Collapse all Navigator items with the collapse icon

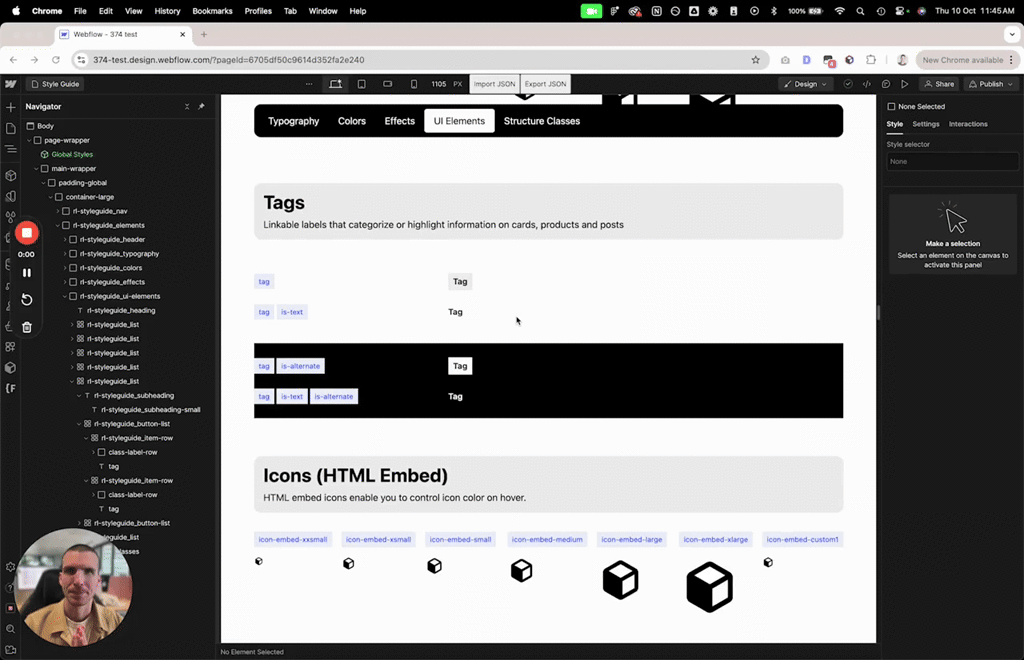tap(187, 106)
